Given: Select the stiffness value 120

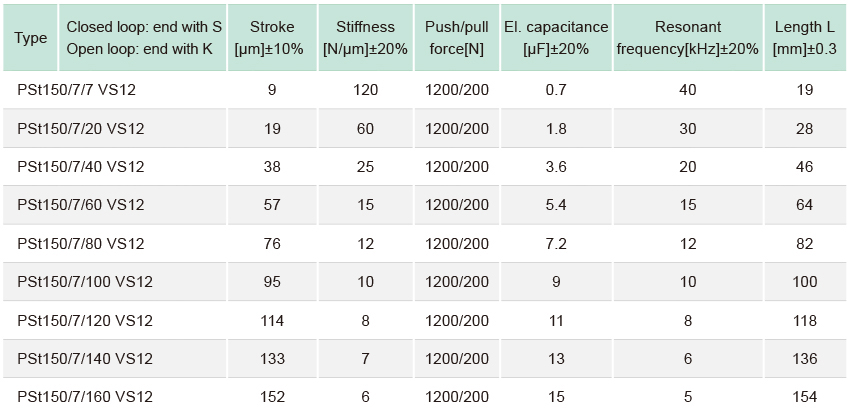Looking at the screenshot, I should 365,90.
